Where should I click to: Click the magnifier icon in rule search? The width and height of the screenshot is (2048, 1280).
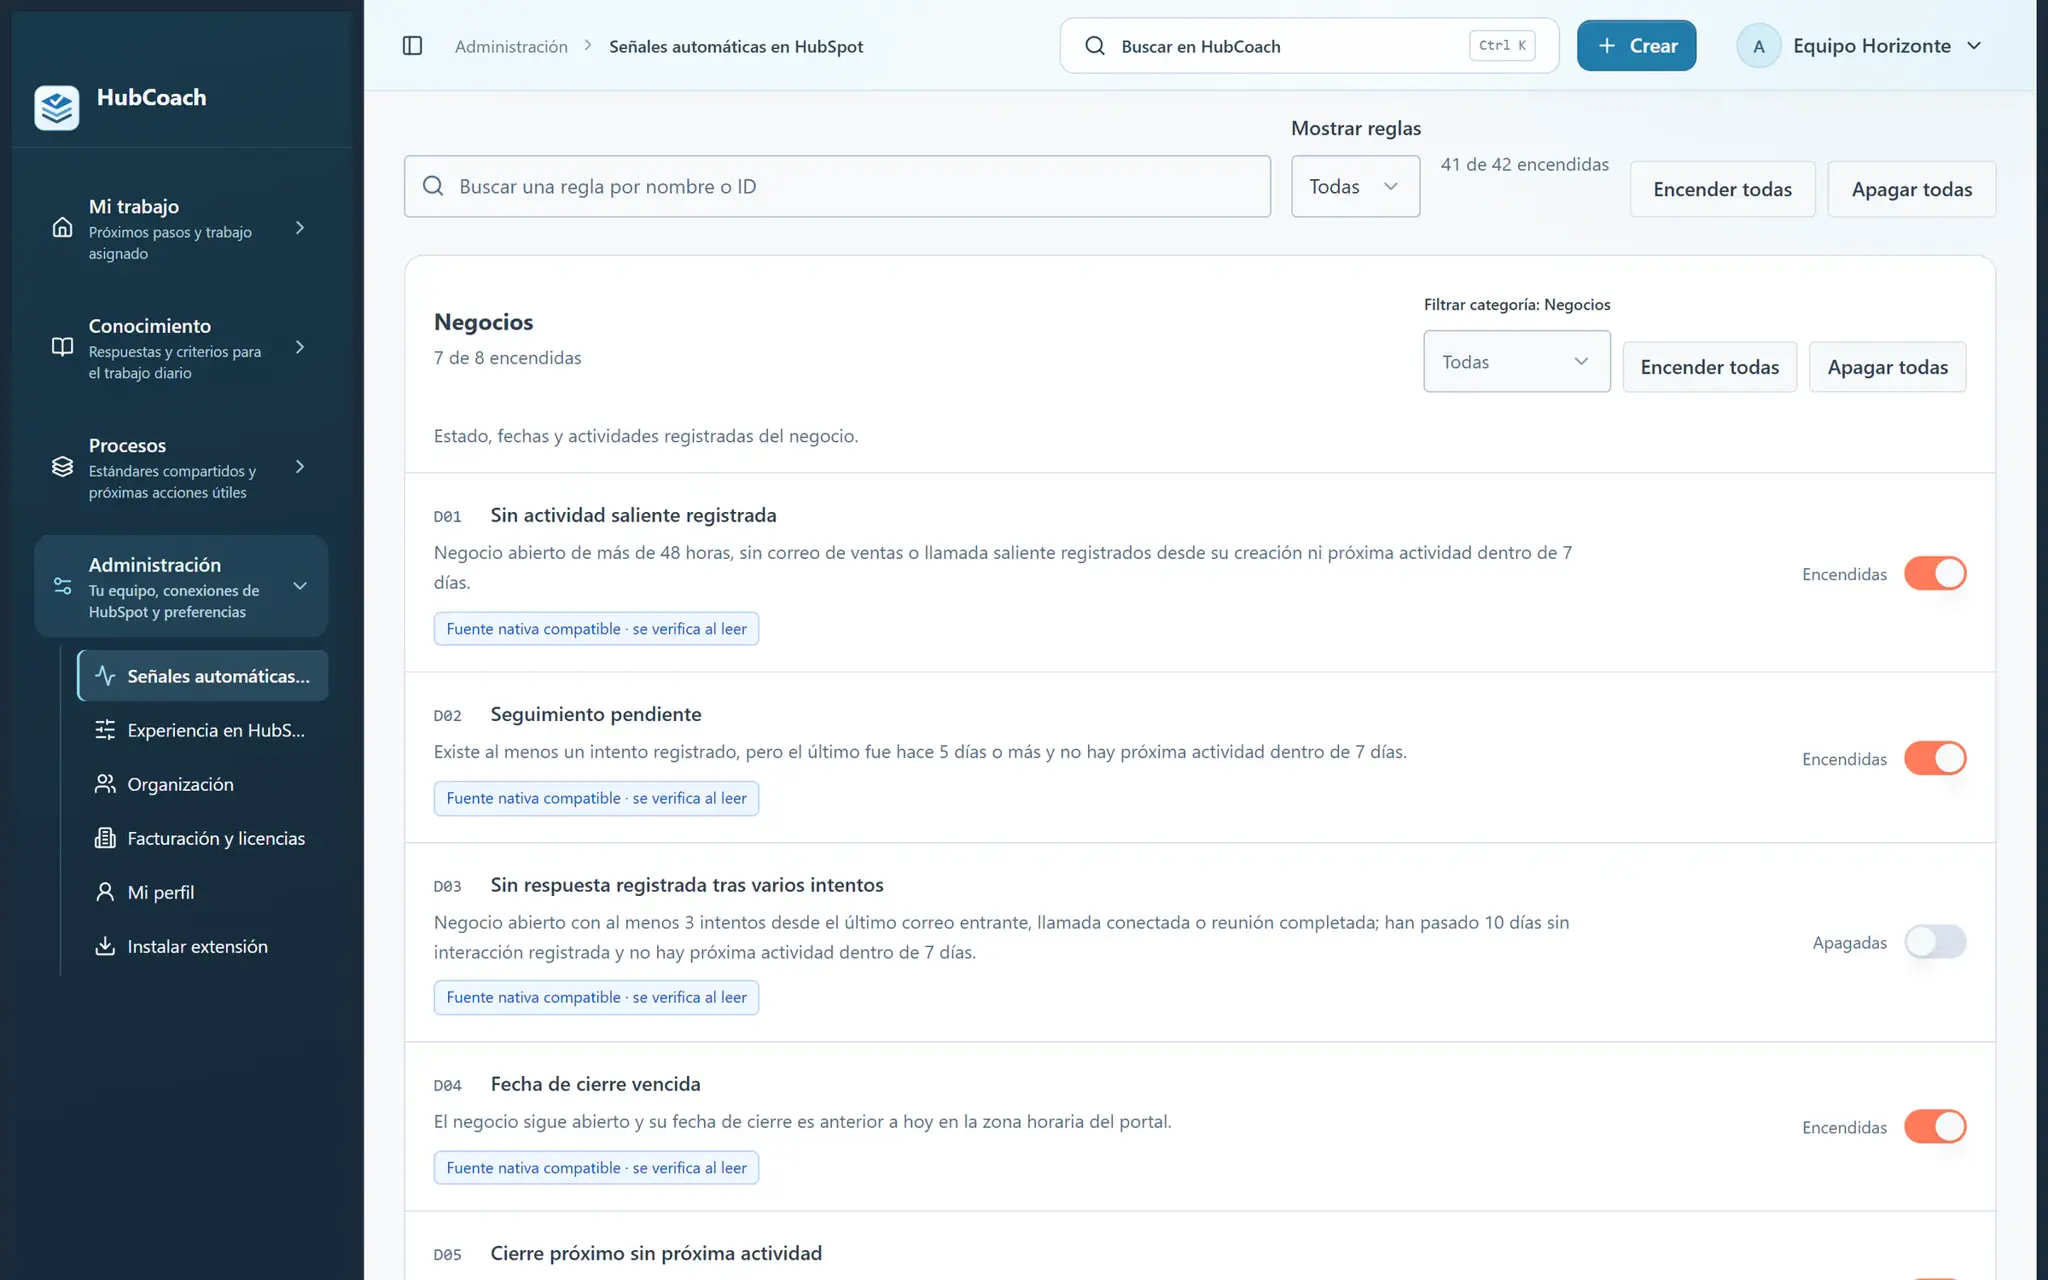pos(433,186)
